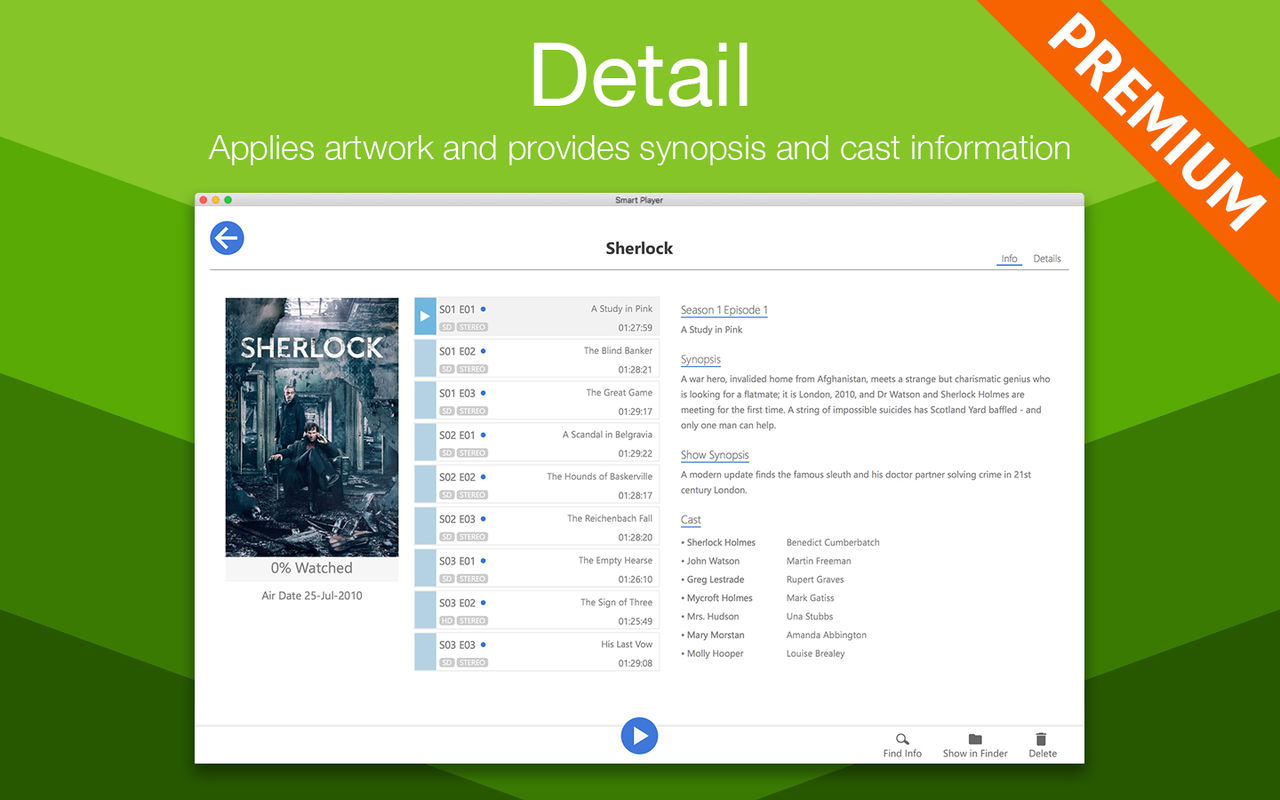Start playback with the blue play button
The width and height of the screenshot is (1280, 800).
click(x=639, y=735)
